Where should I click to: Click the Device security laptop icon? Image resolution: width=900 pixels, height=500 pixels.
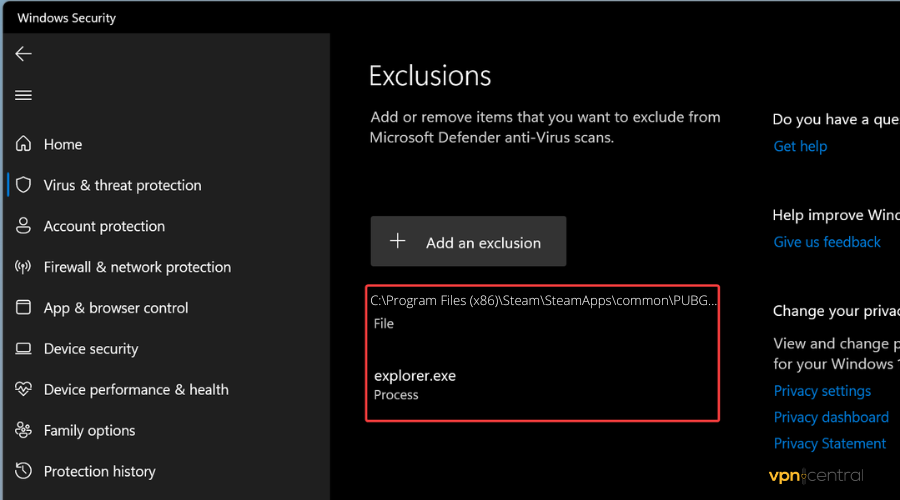point(23,349)
